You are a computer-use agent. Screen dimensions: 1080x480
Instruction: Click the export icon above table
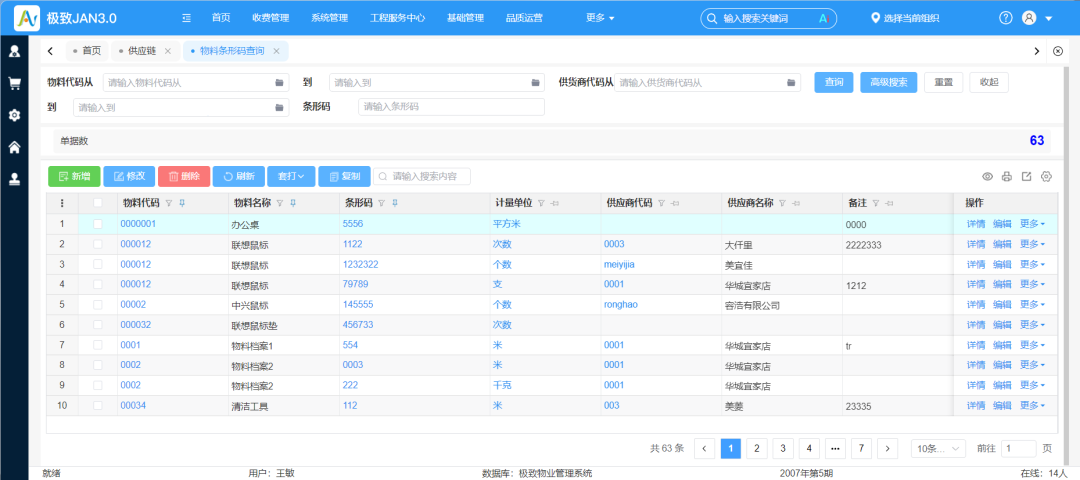pyautogui.click(x=1026, y=177)
